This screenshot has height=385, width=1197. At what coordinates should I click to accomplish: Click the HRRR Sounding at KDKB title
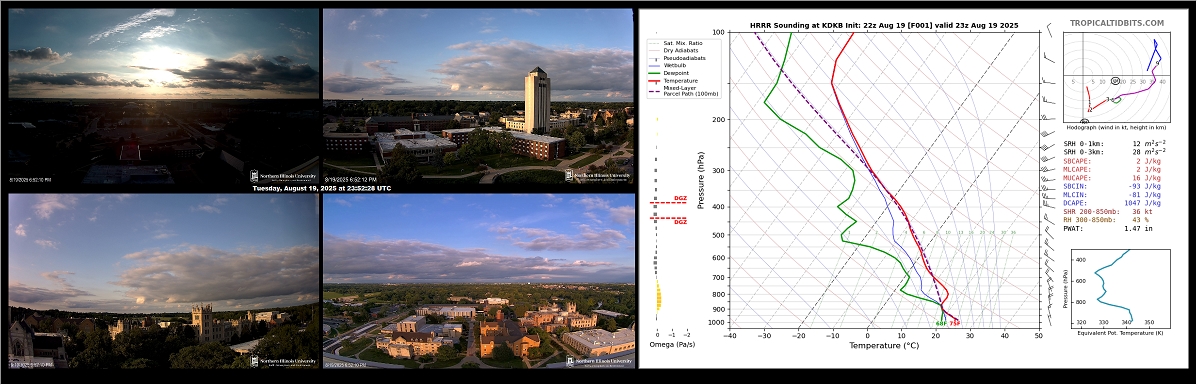click(x=884, y=25)
